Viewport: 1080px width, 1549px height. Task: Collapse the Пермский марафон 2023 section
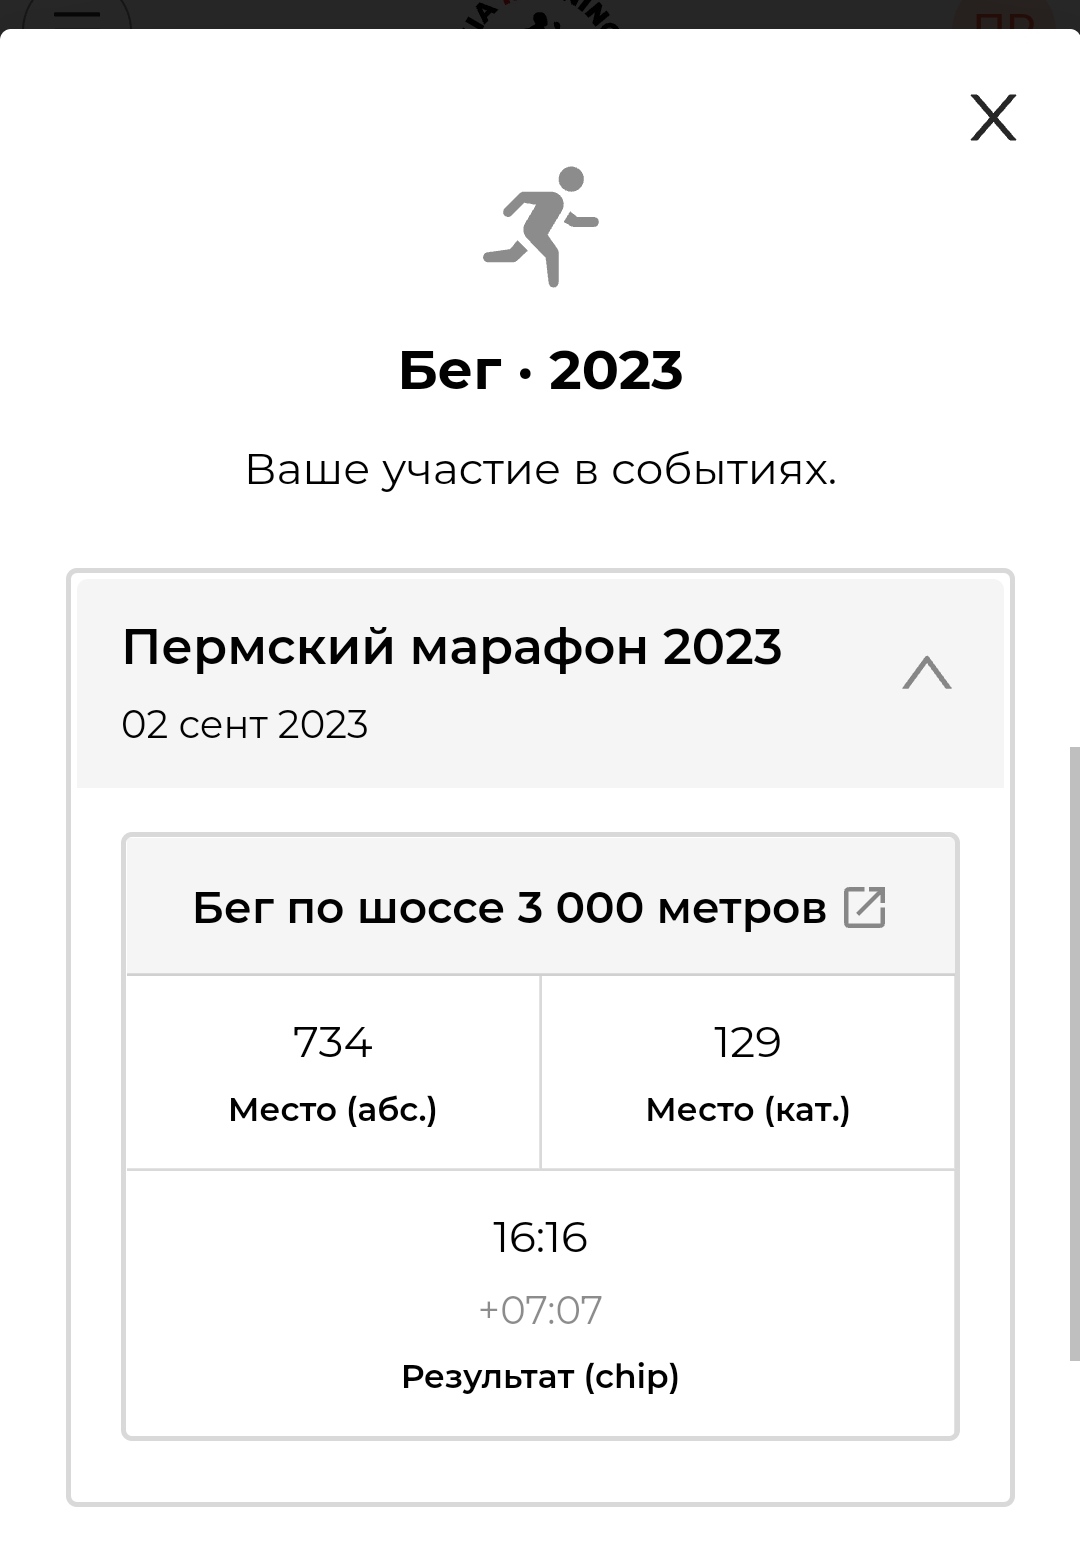click(927, 673)
